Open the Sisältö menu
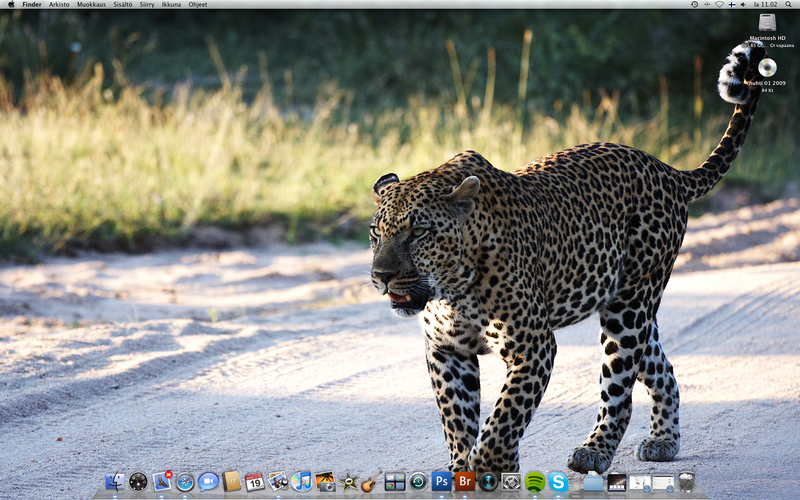The height and width of the screenshot is (500, 800). 122,4
